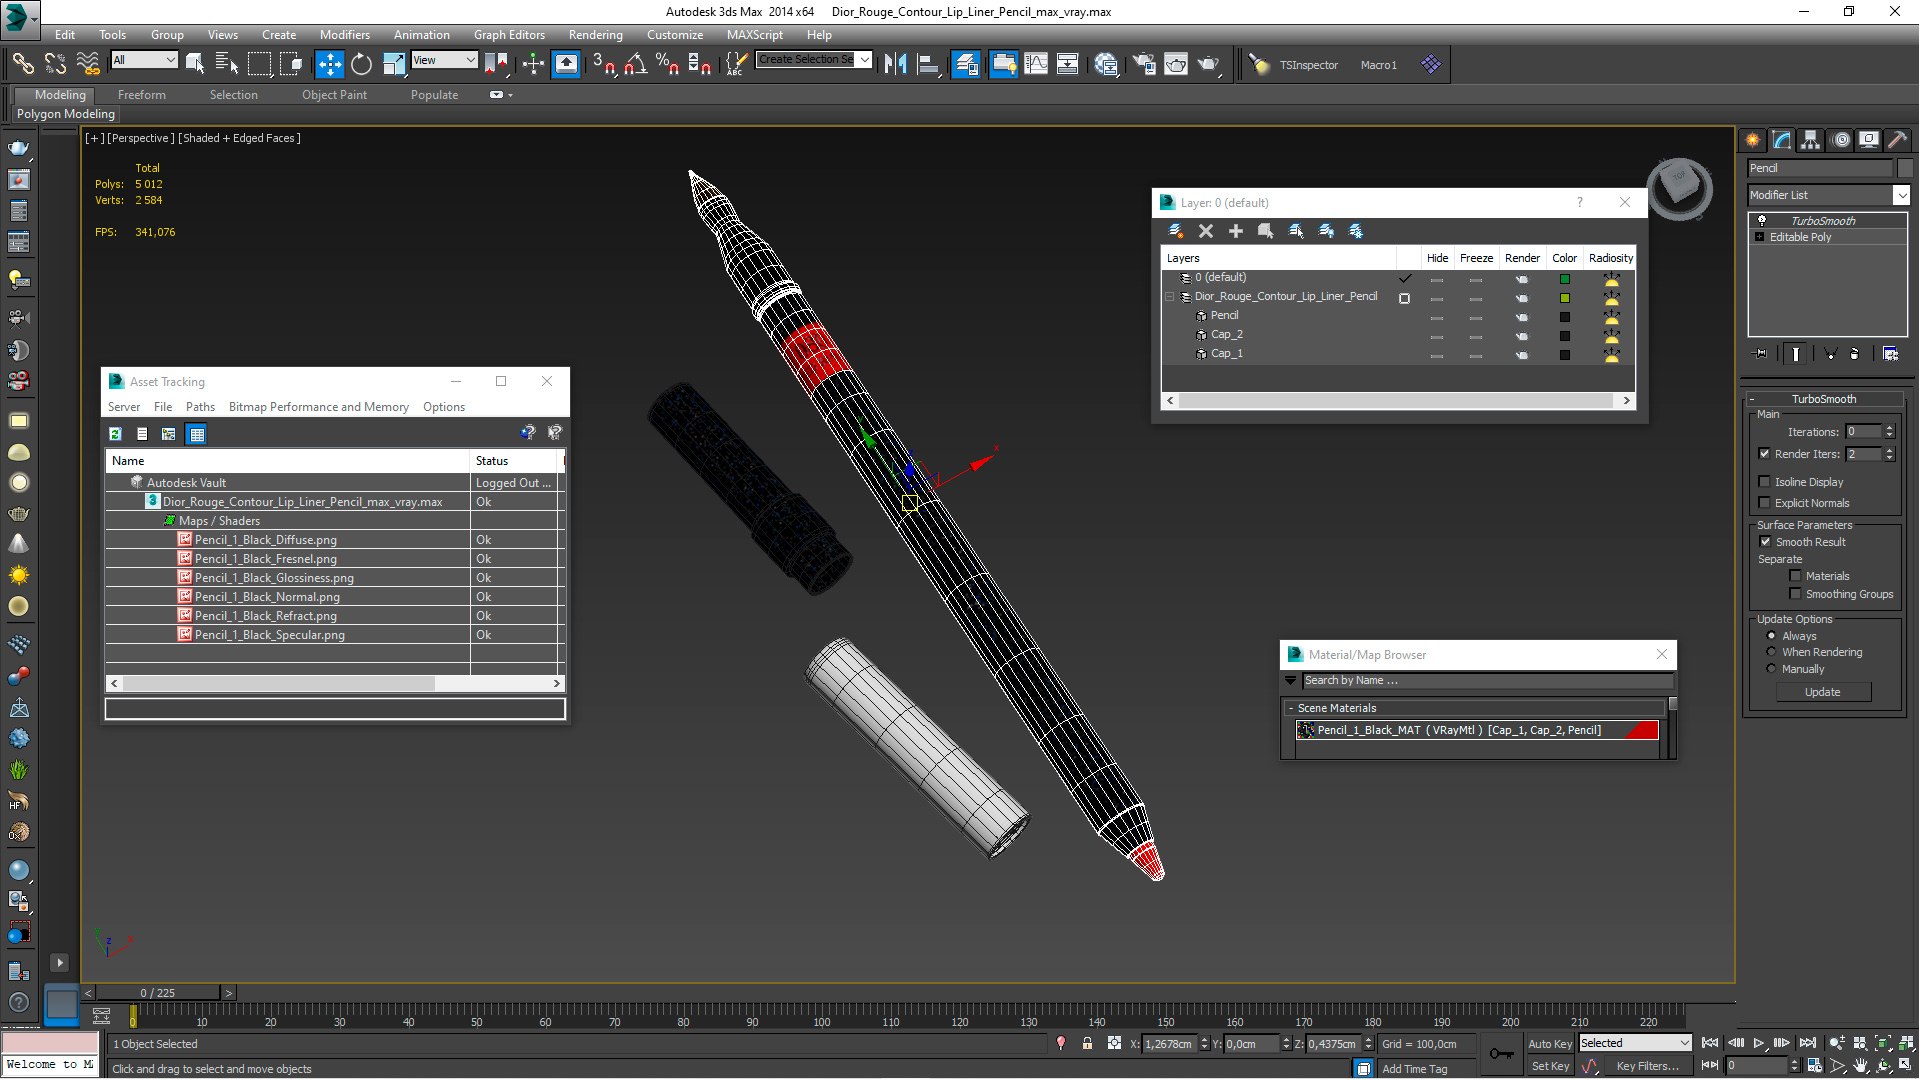
Task: Refresh the Asset Tracking list
Action: (x=116, y=434)
